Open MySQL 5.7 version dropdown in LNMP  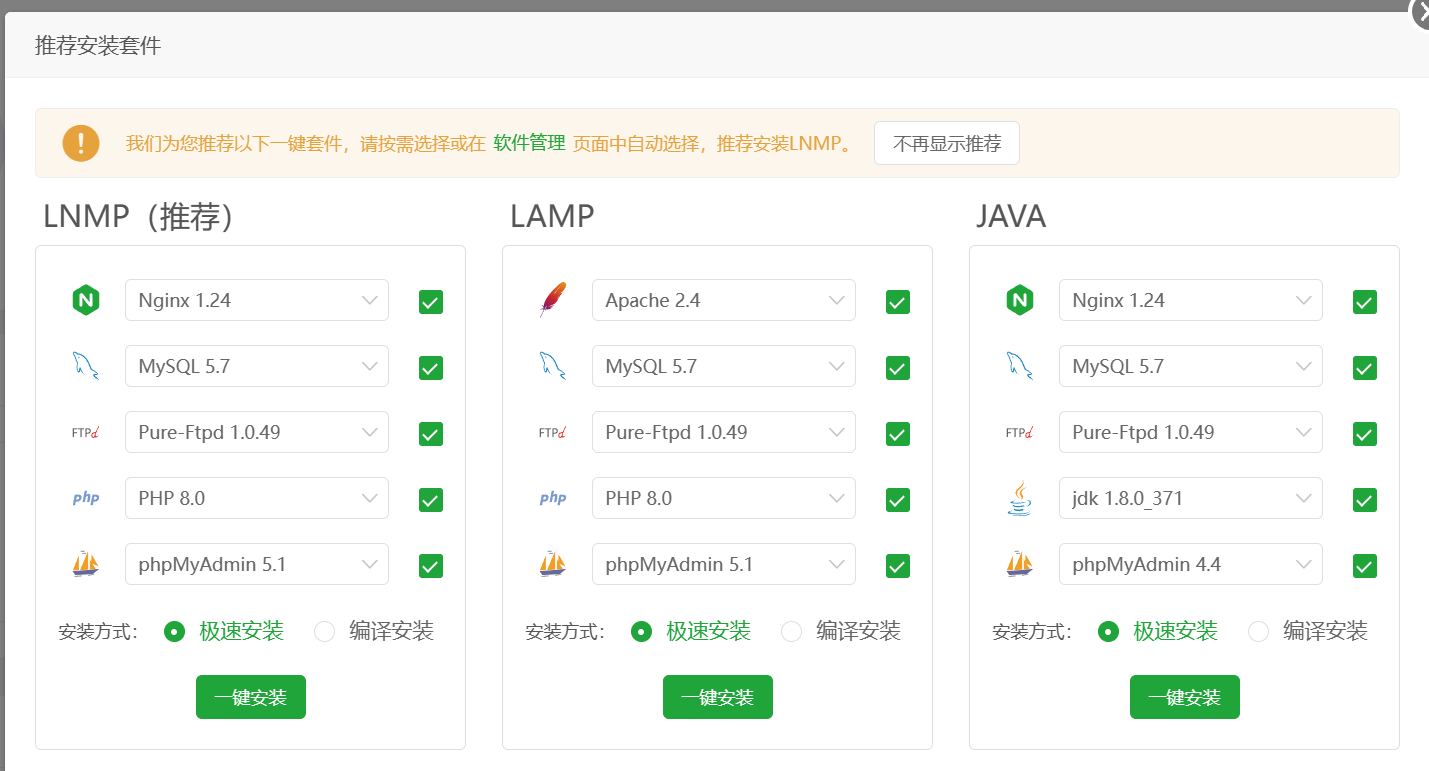pyautogui.click(x=257, y=366)
